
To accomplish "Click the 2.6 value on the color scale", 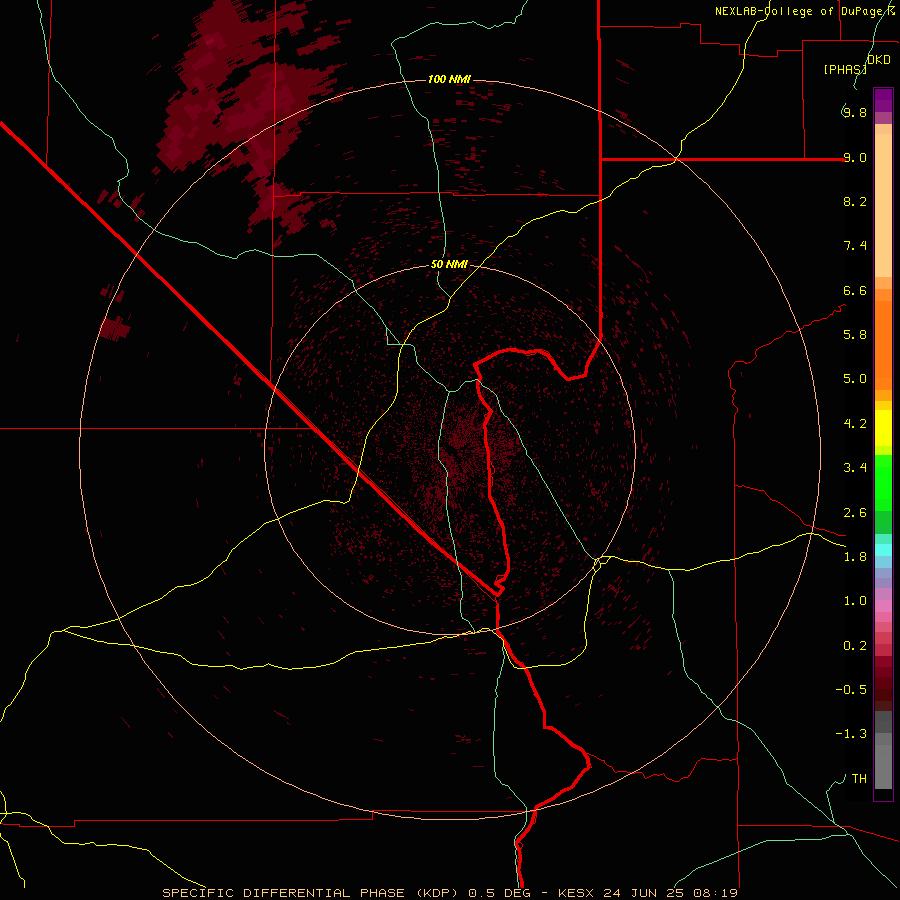I will pyautogui.click(x=855, y=513).
